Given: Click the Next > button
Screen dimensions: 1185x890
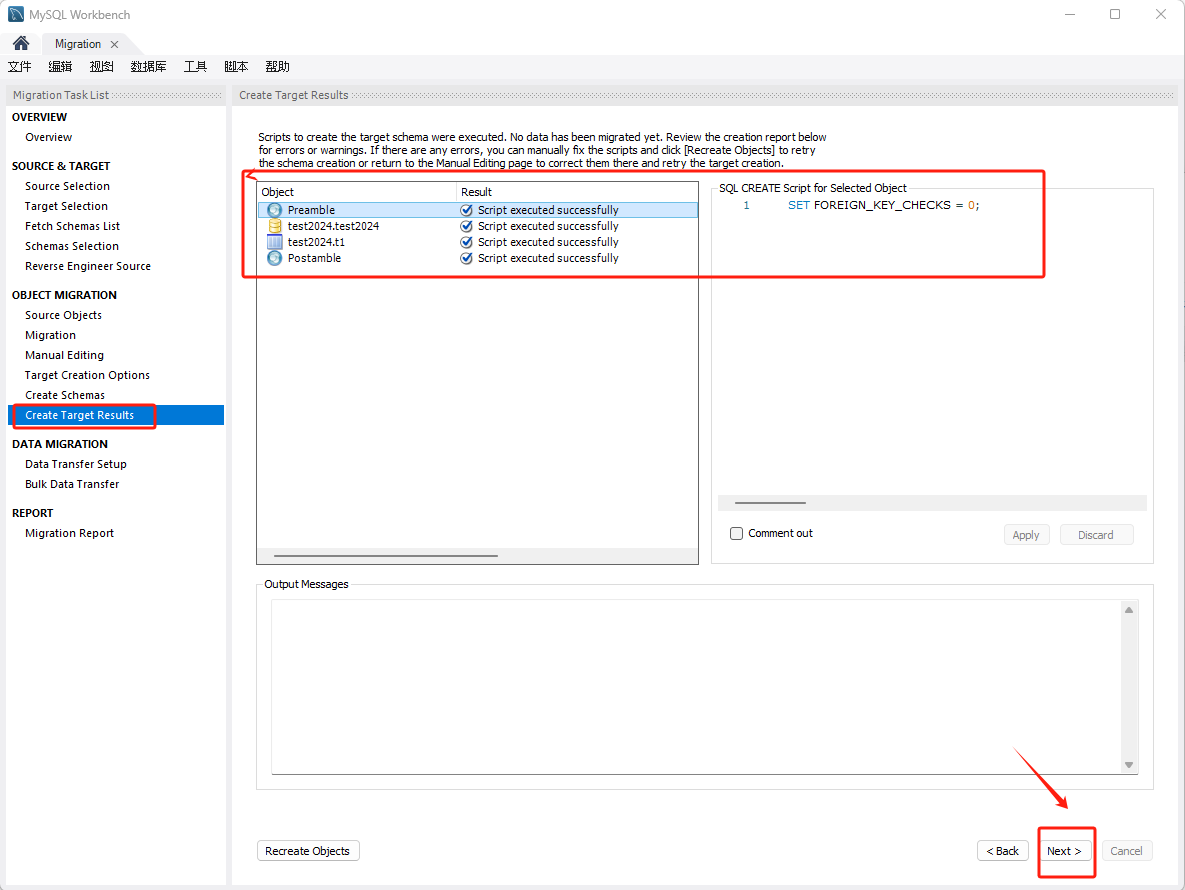Looking at the screenshot, I should point(1064,851).
